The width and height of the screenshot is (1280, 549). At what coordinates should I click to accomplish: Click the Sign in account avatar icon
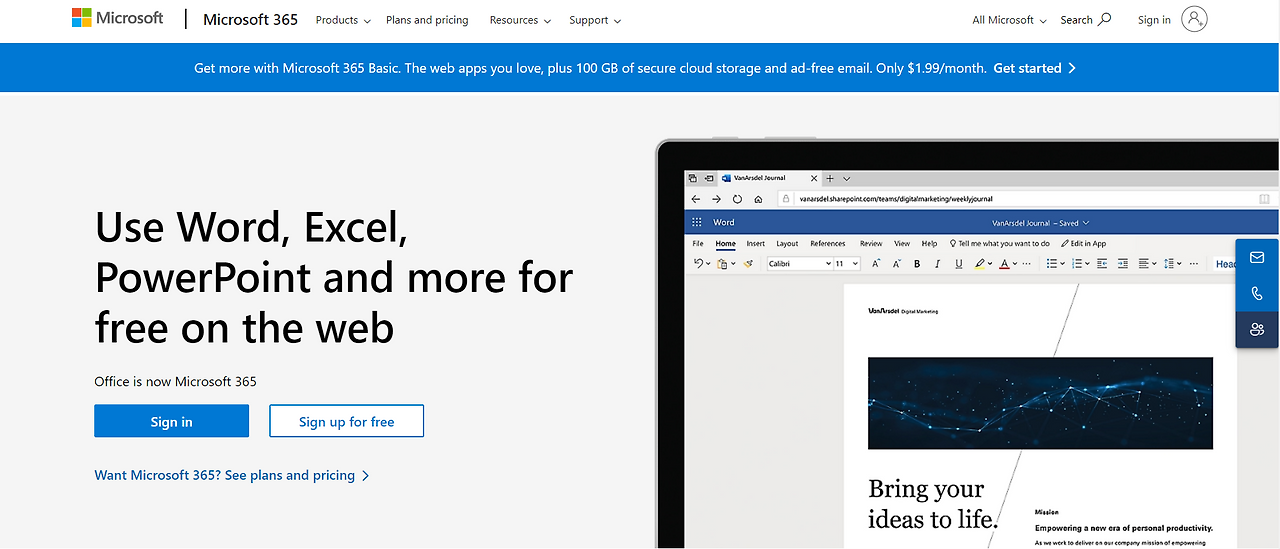1194,19
